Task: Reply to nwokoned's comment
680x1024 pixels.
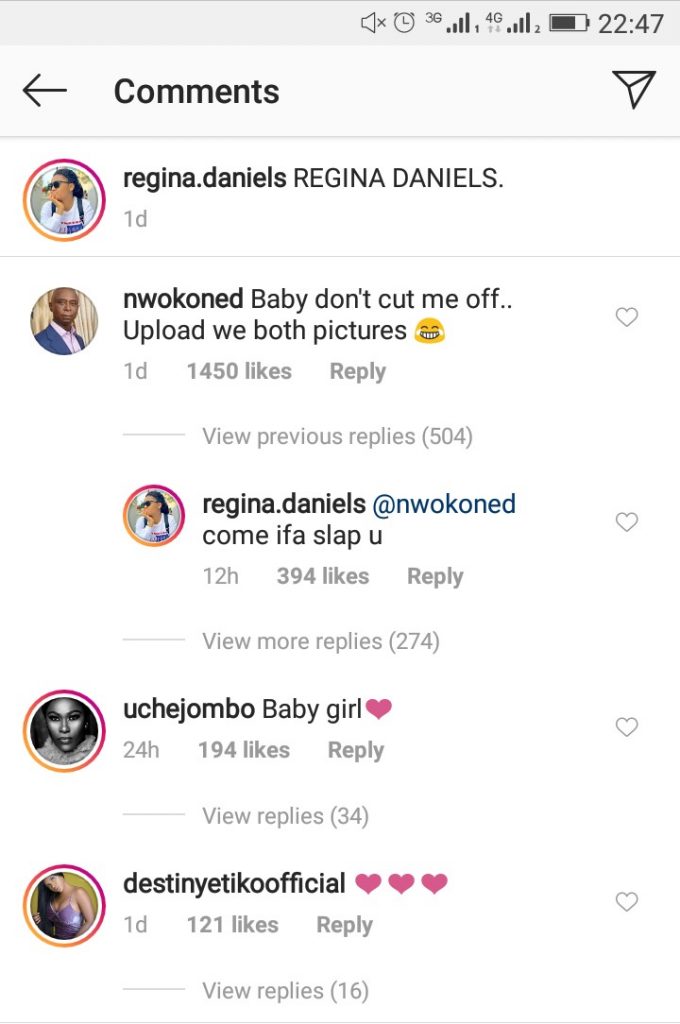Action: [357, 372]
